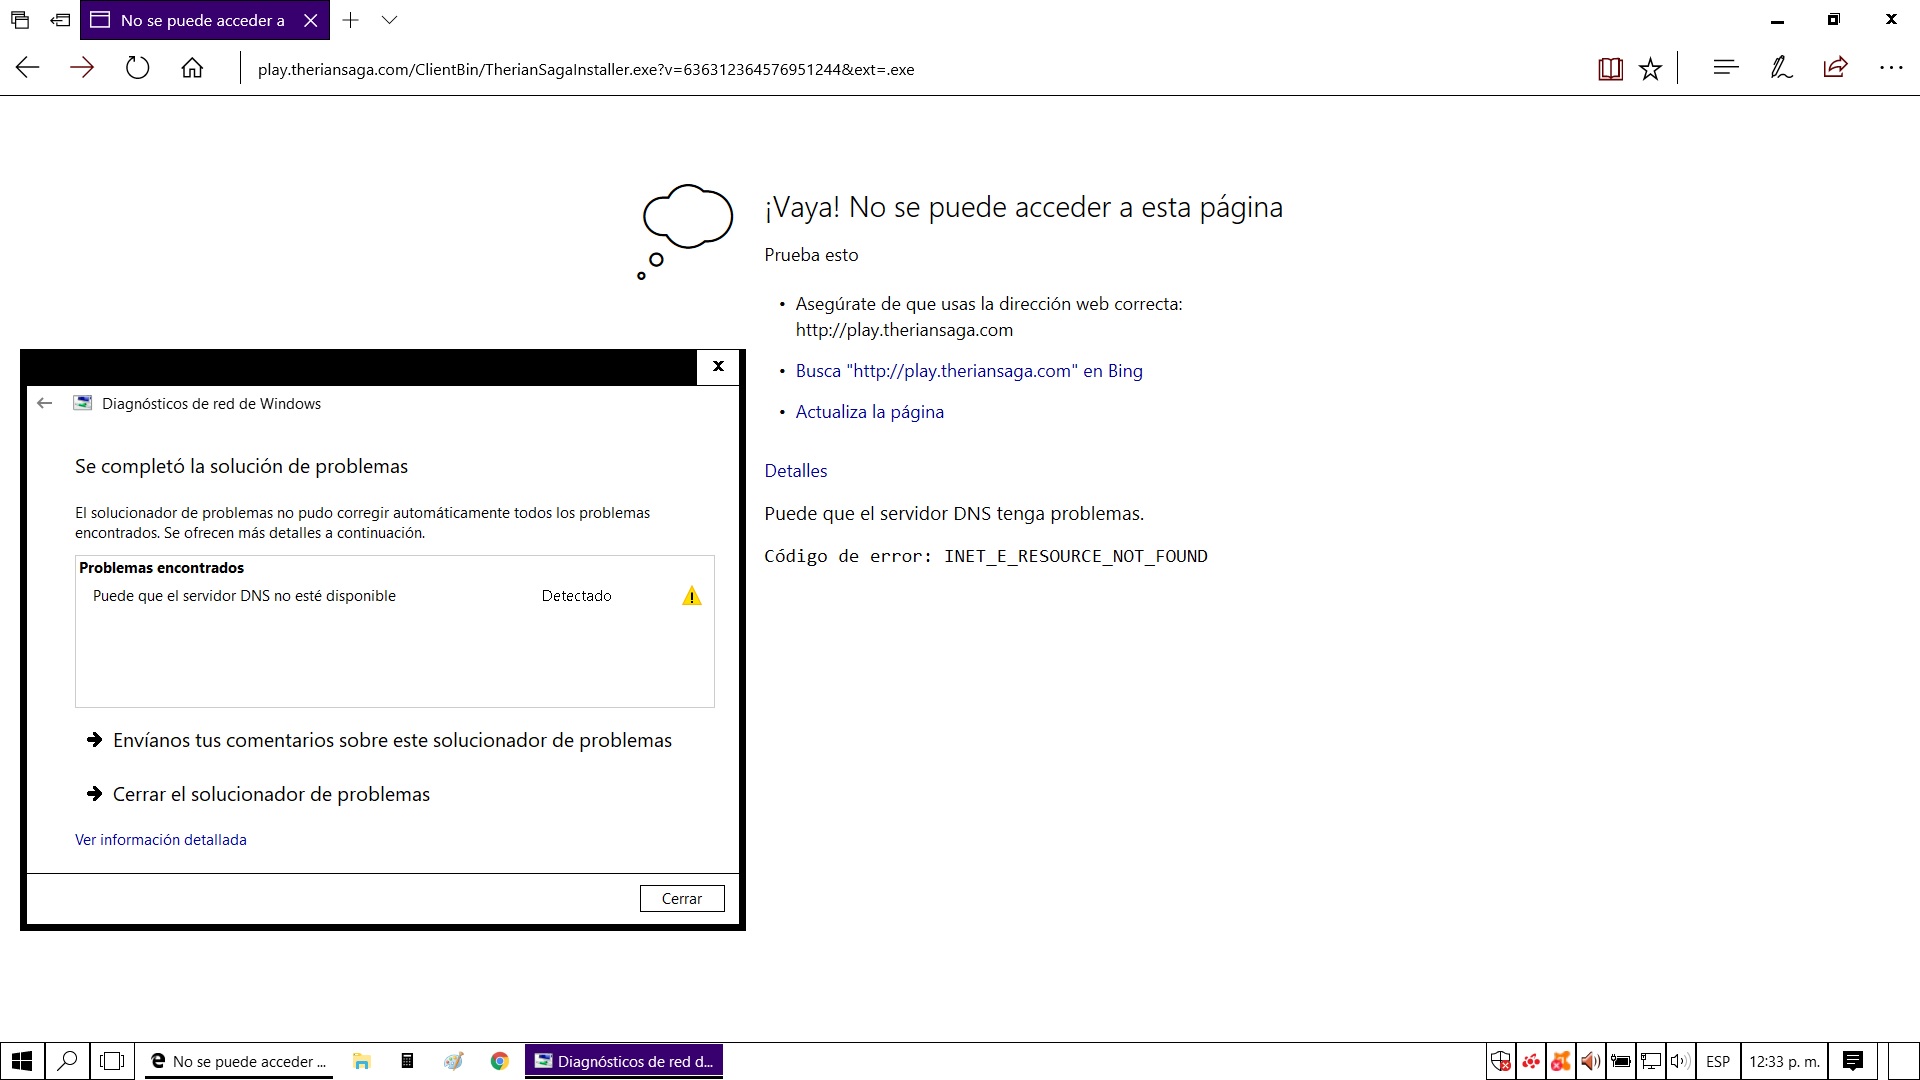The height and width of the screenshot is (1080, 1920).
Task: Open the red dots tray icon
Action: (x=1531, y=1061)
